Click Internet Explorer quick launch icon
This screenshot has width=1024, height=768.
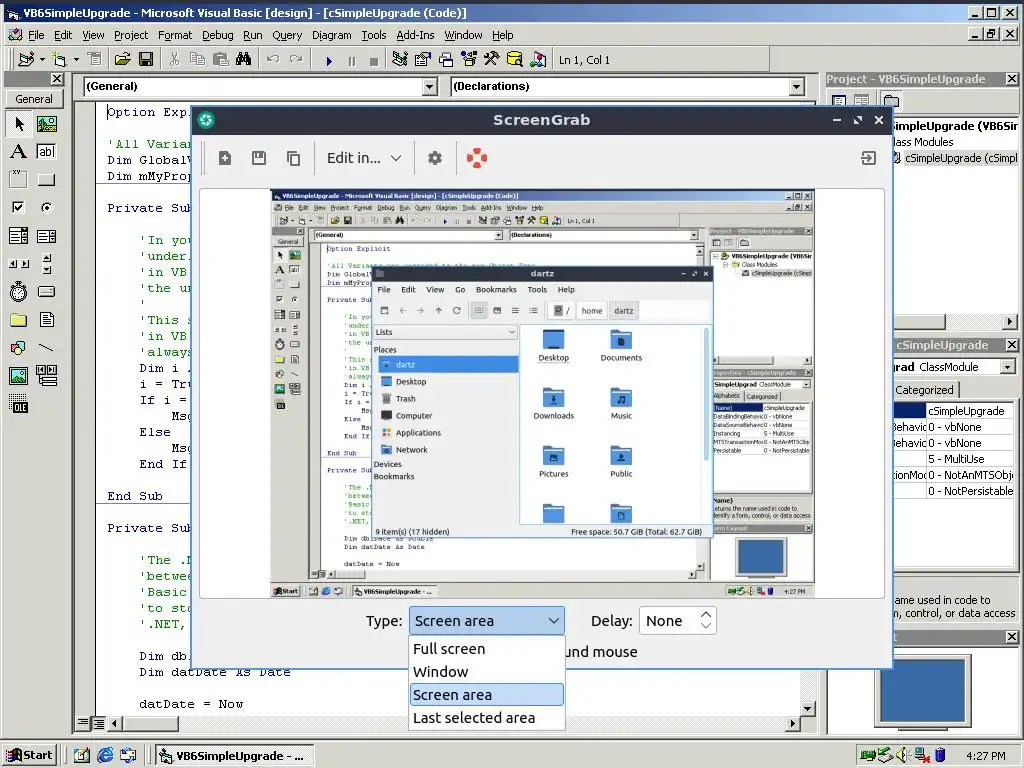[x=104, y=756]
